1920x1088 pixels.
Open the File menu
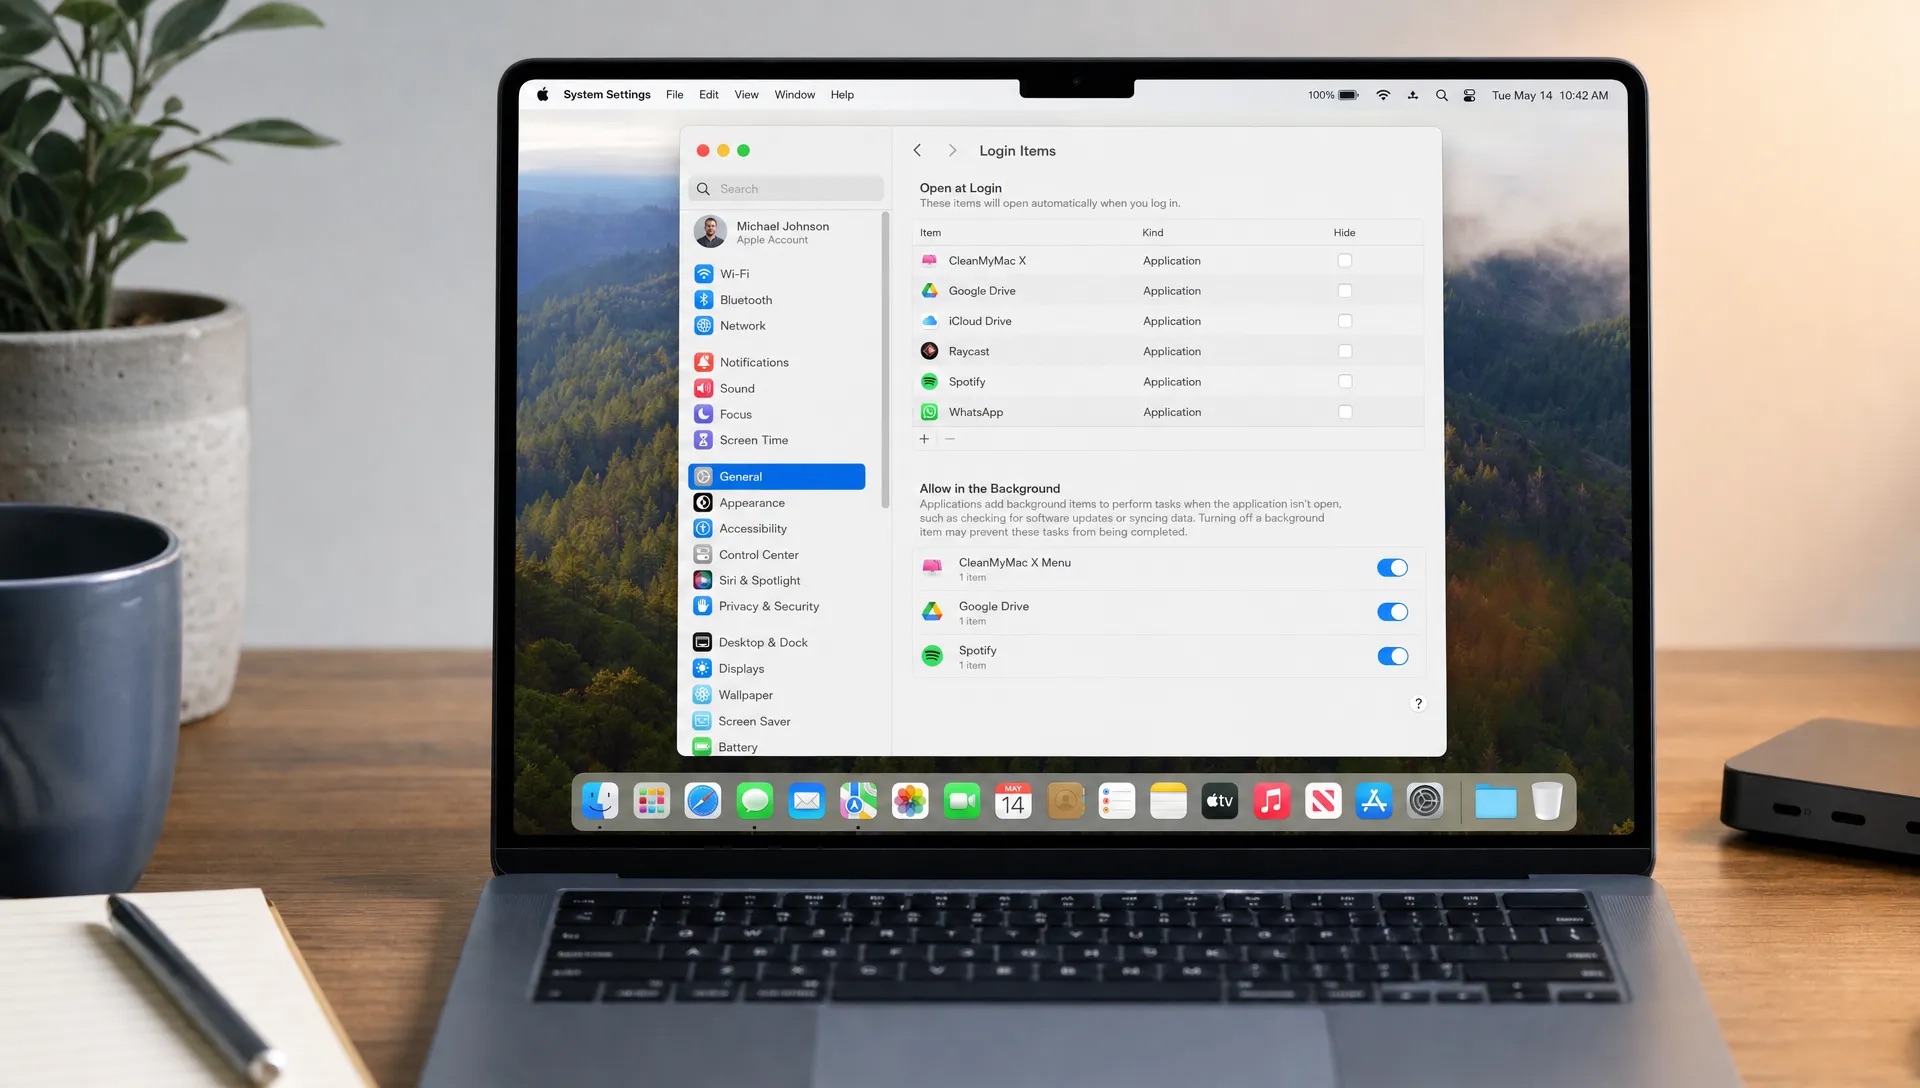point(675,95)
